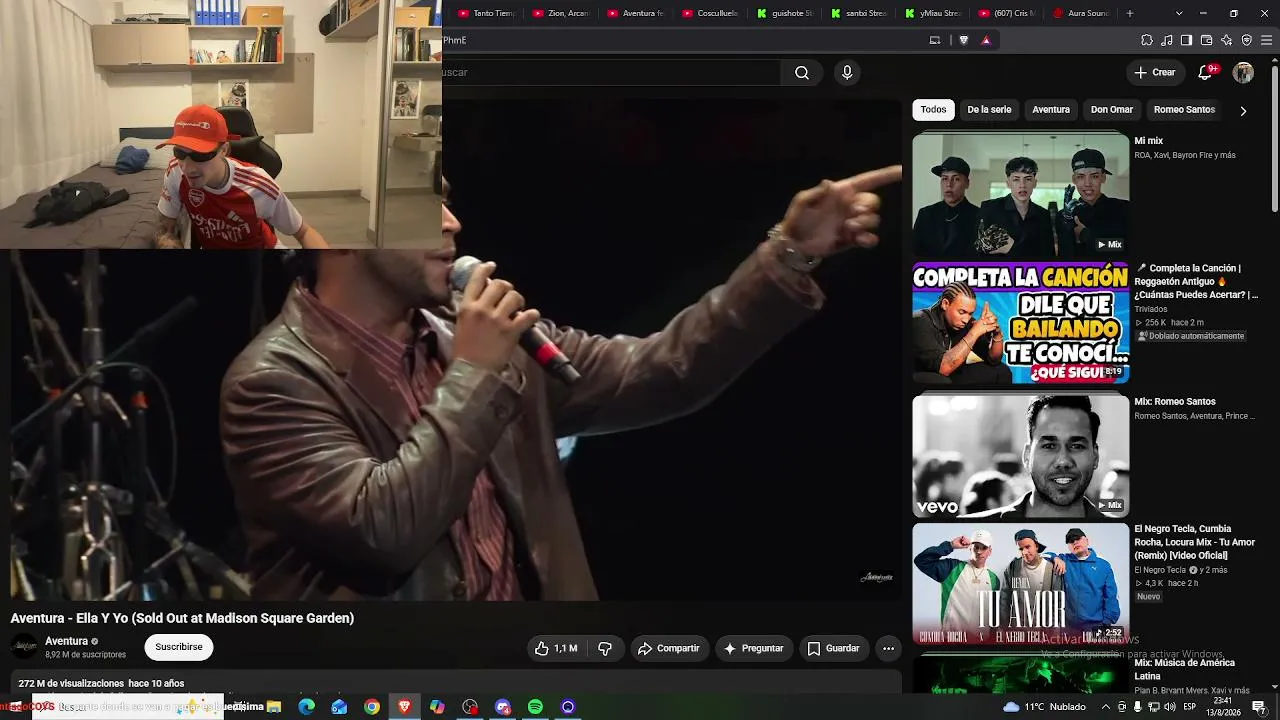Screen dimensions: 1280x720
Task: Select the 'De la serie' filter chip
Action: pos(989,110)
